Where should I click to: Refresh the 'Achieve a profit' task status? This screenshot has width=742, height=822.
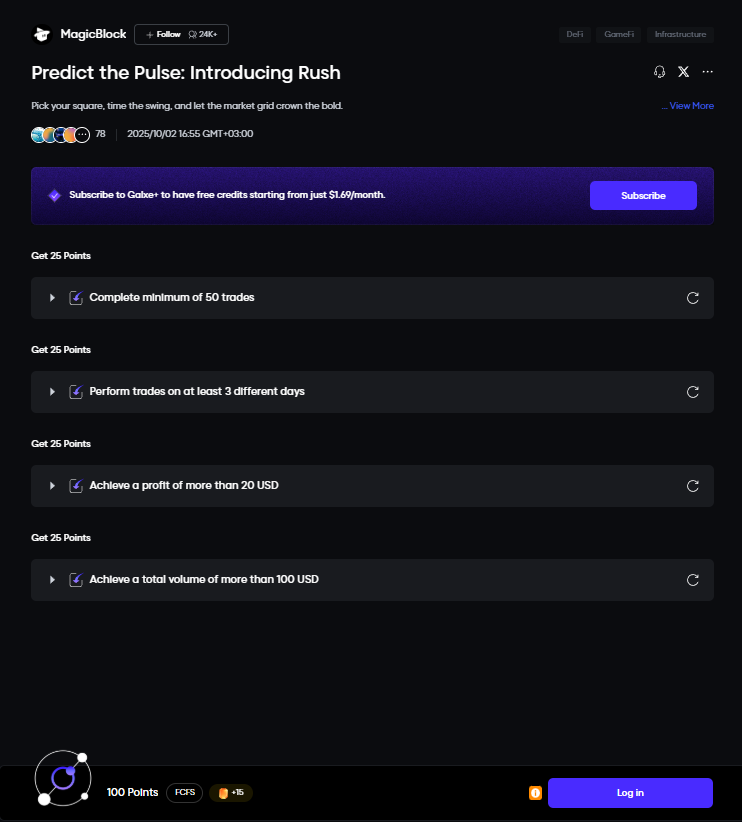coord(693,486)
